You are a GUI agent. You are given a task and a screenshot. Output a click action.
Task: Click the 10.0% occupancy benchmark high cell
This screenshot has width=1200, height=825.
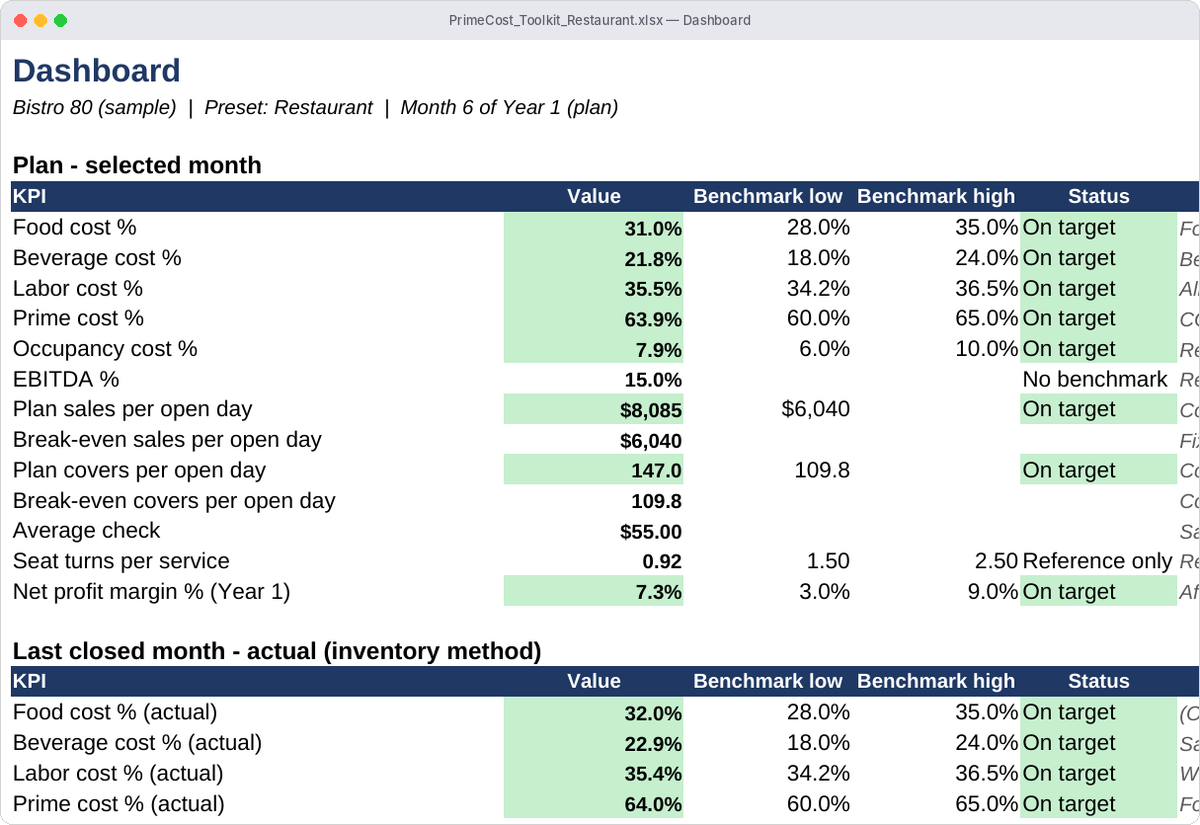pyautogui.click(x=986, y=349)
